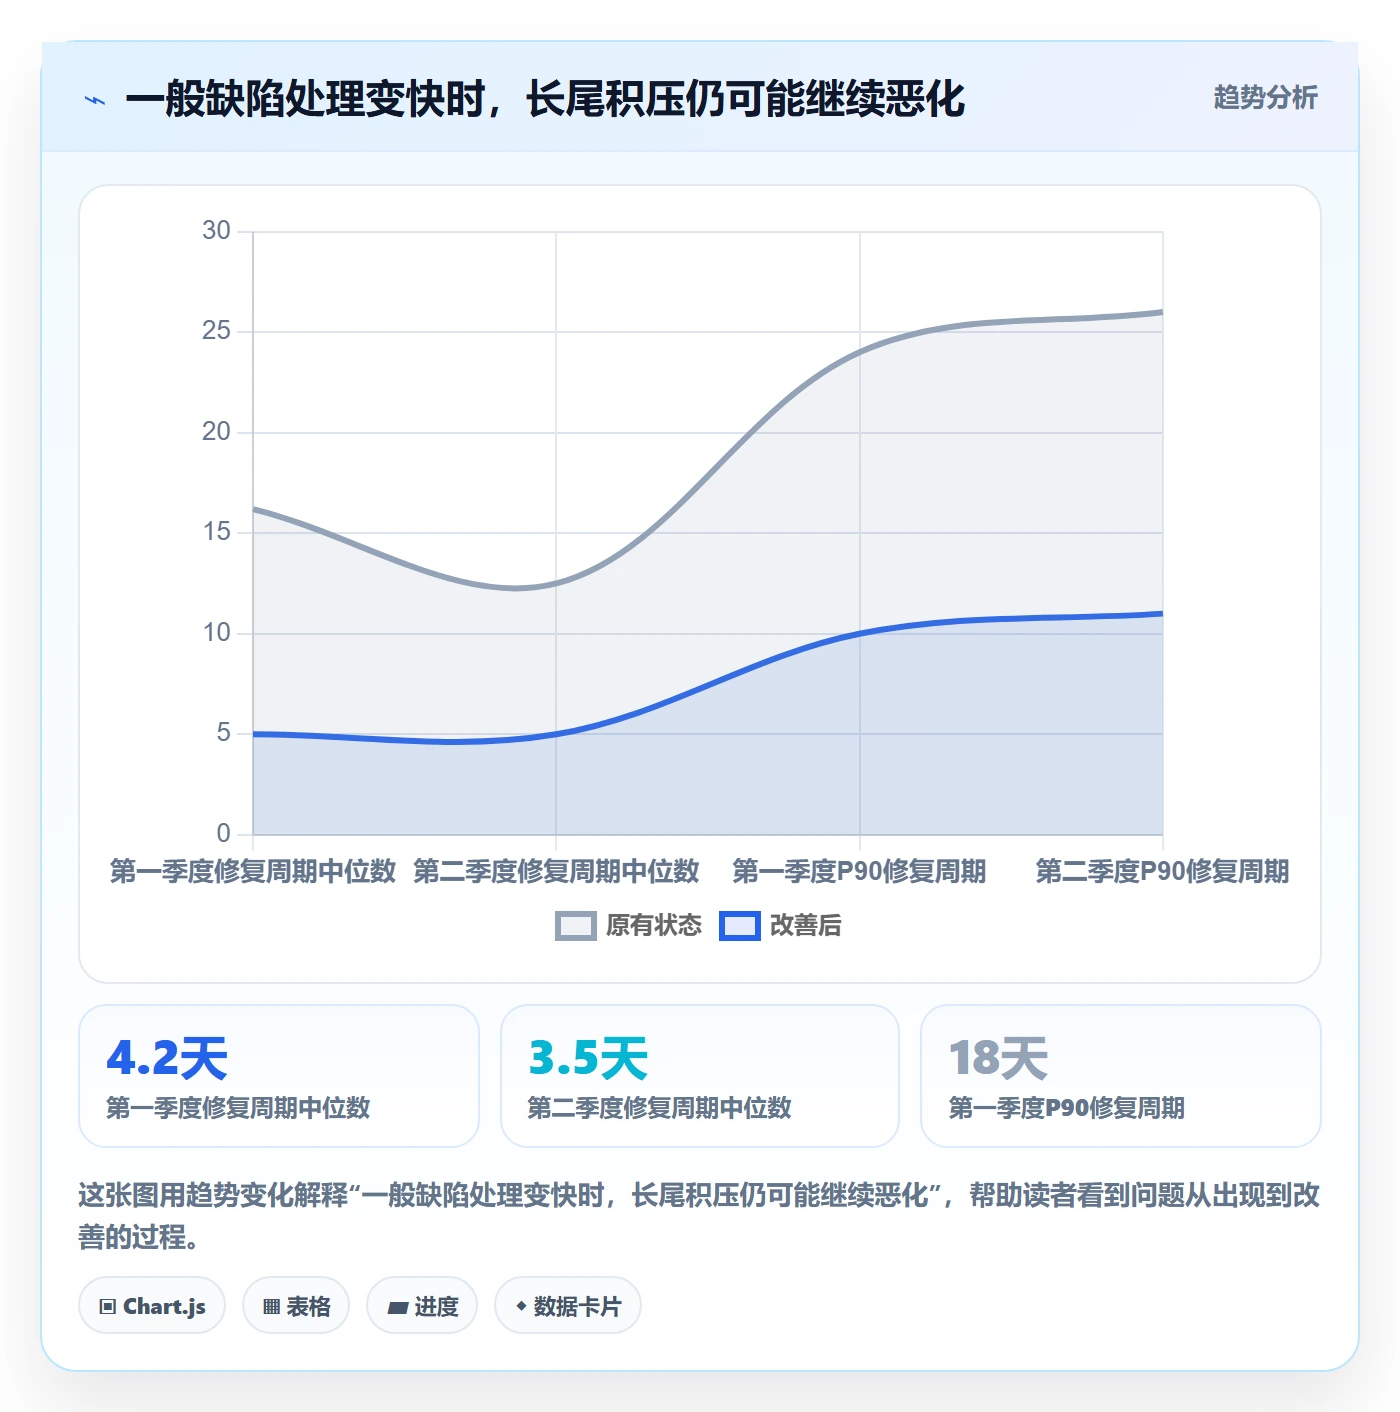The image size is (1400, 1412).
Task: Toggle the 改善后 legend swatch
Action: click(739, 926)
